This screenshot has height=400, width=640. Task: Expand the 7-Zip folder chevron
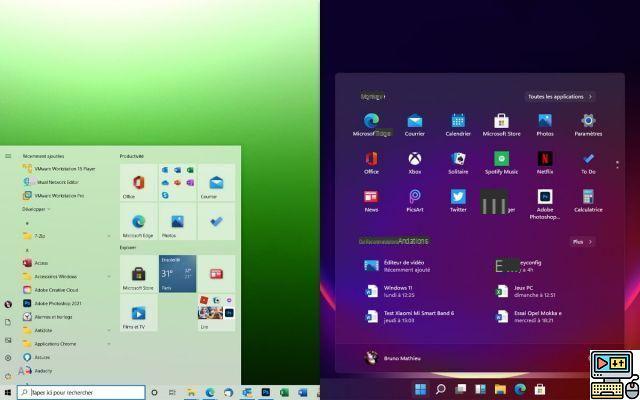click(x=109, y=236)
